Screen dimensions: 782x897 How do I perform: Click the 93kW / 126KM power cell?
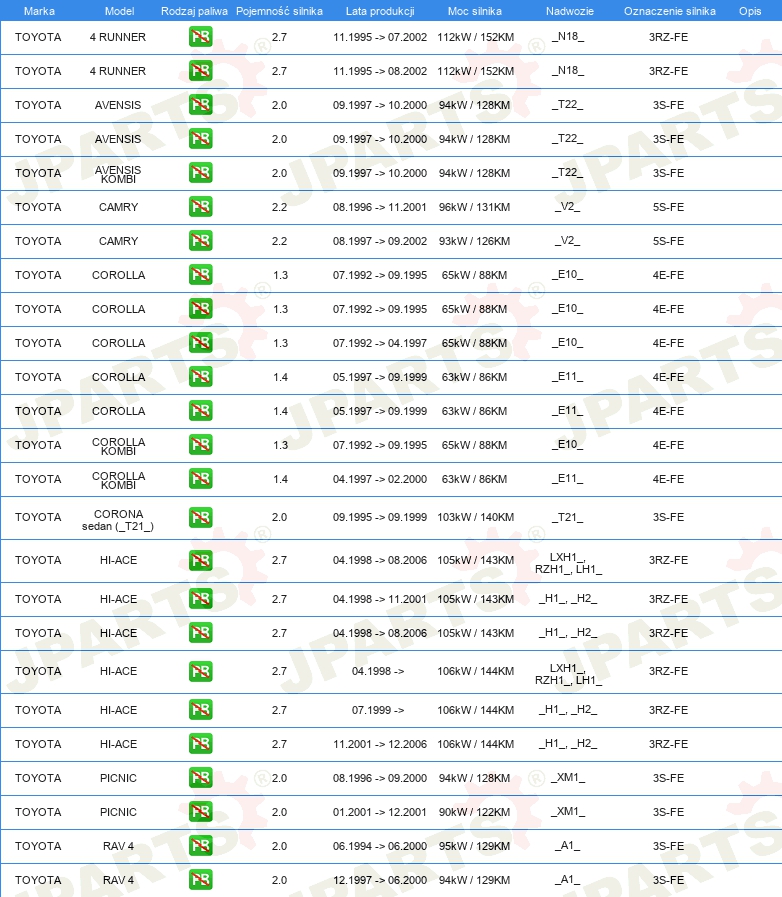pos(474,241)
